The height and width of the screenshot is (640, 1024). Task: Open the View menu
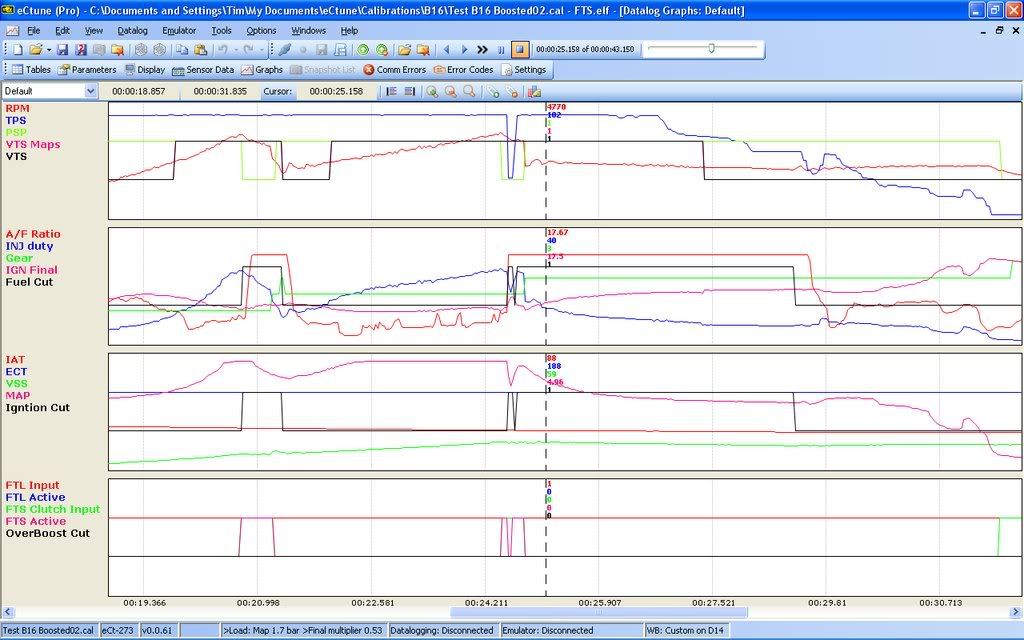click(93, 31)
